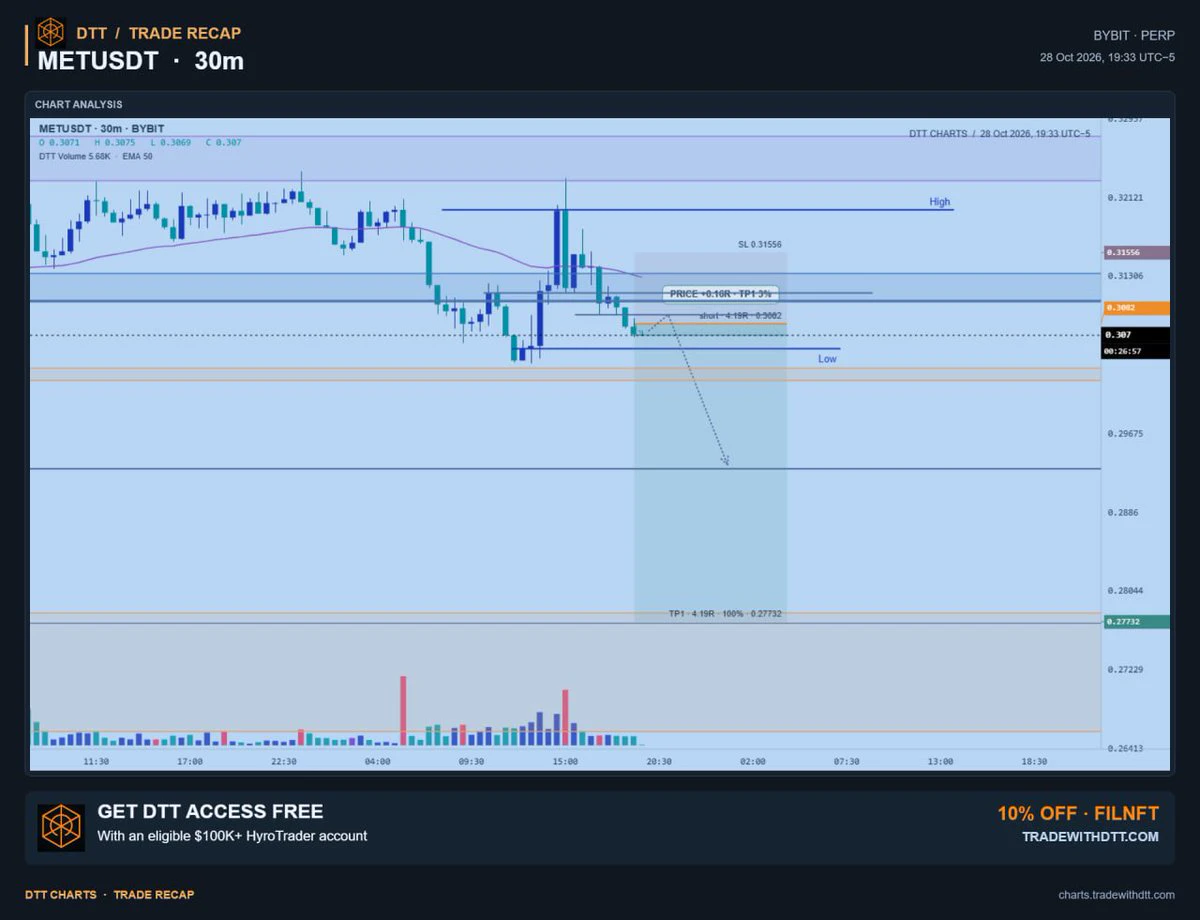
Task: Click the black 0.307 current price tag
Action: point(1136,335)
